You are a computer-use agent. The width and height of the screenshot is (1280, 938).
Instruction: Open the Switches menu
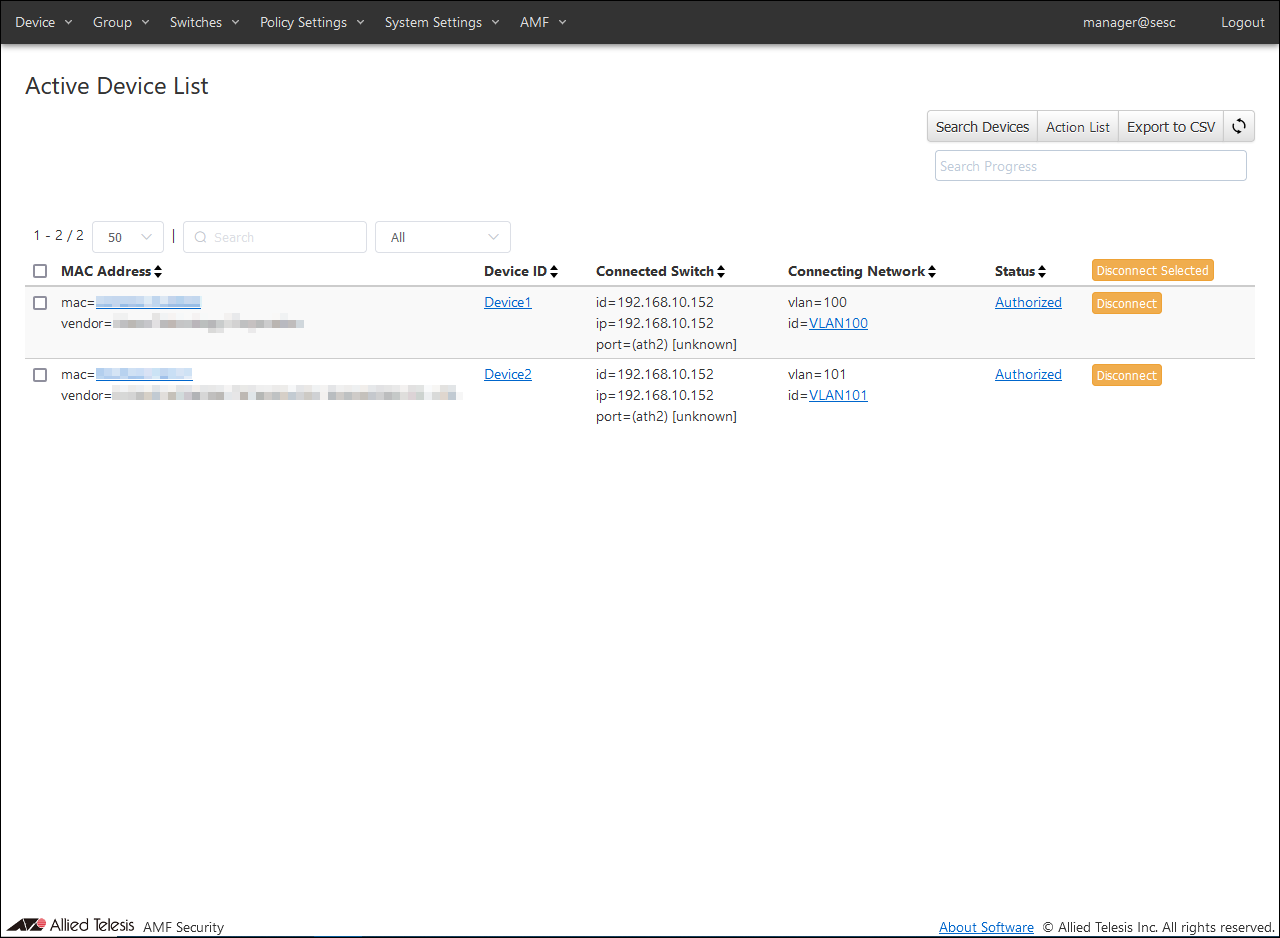(204, 22)
